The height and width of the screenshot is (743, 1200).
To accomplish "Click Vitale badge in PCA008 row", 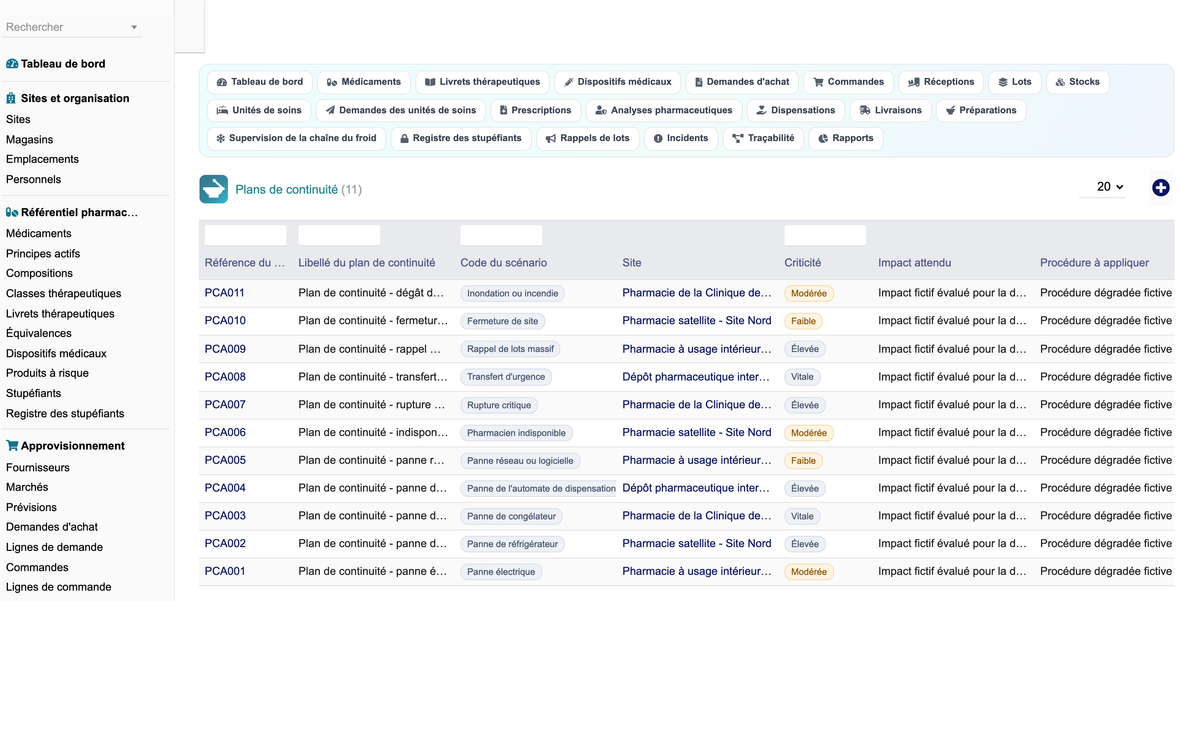I will [x=803, y=377].
